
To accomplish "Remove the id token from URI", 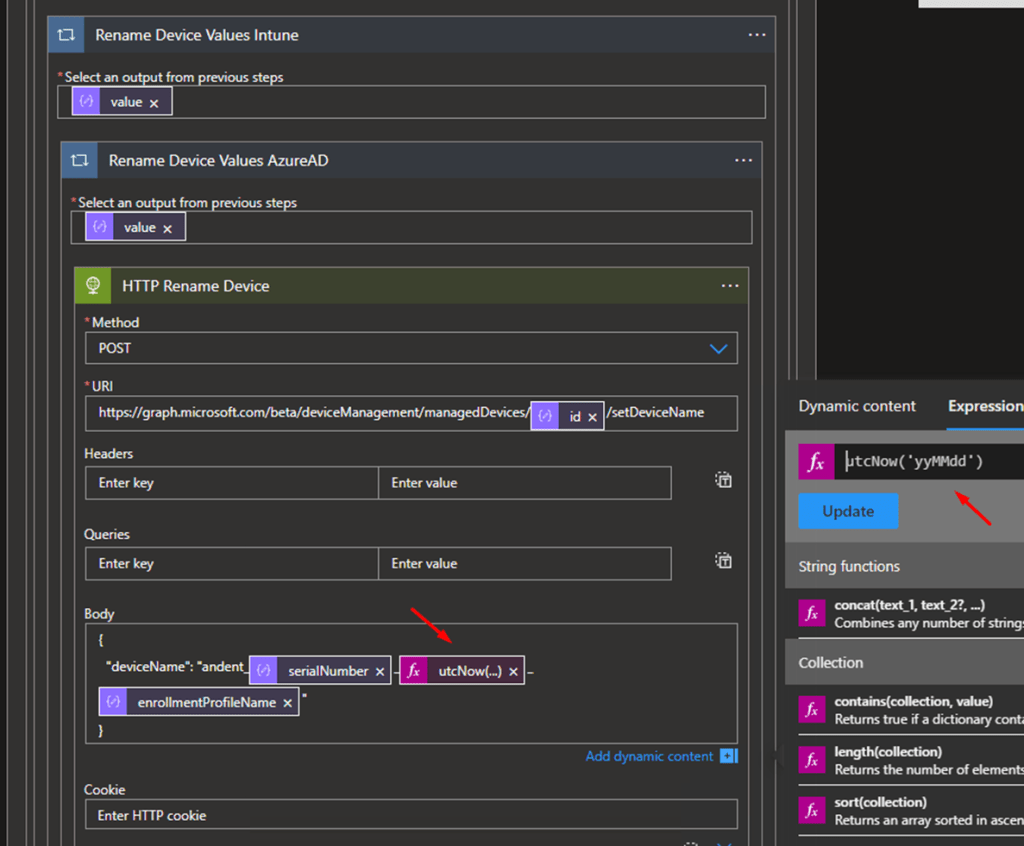I will (x=592, y=417).
